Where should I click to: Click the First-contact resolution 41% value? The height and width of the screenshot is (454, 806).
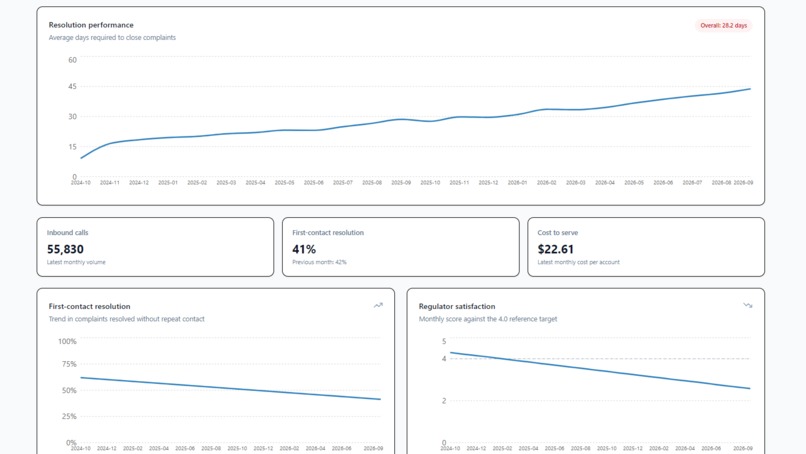[x=304, y=249]
